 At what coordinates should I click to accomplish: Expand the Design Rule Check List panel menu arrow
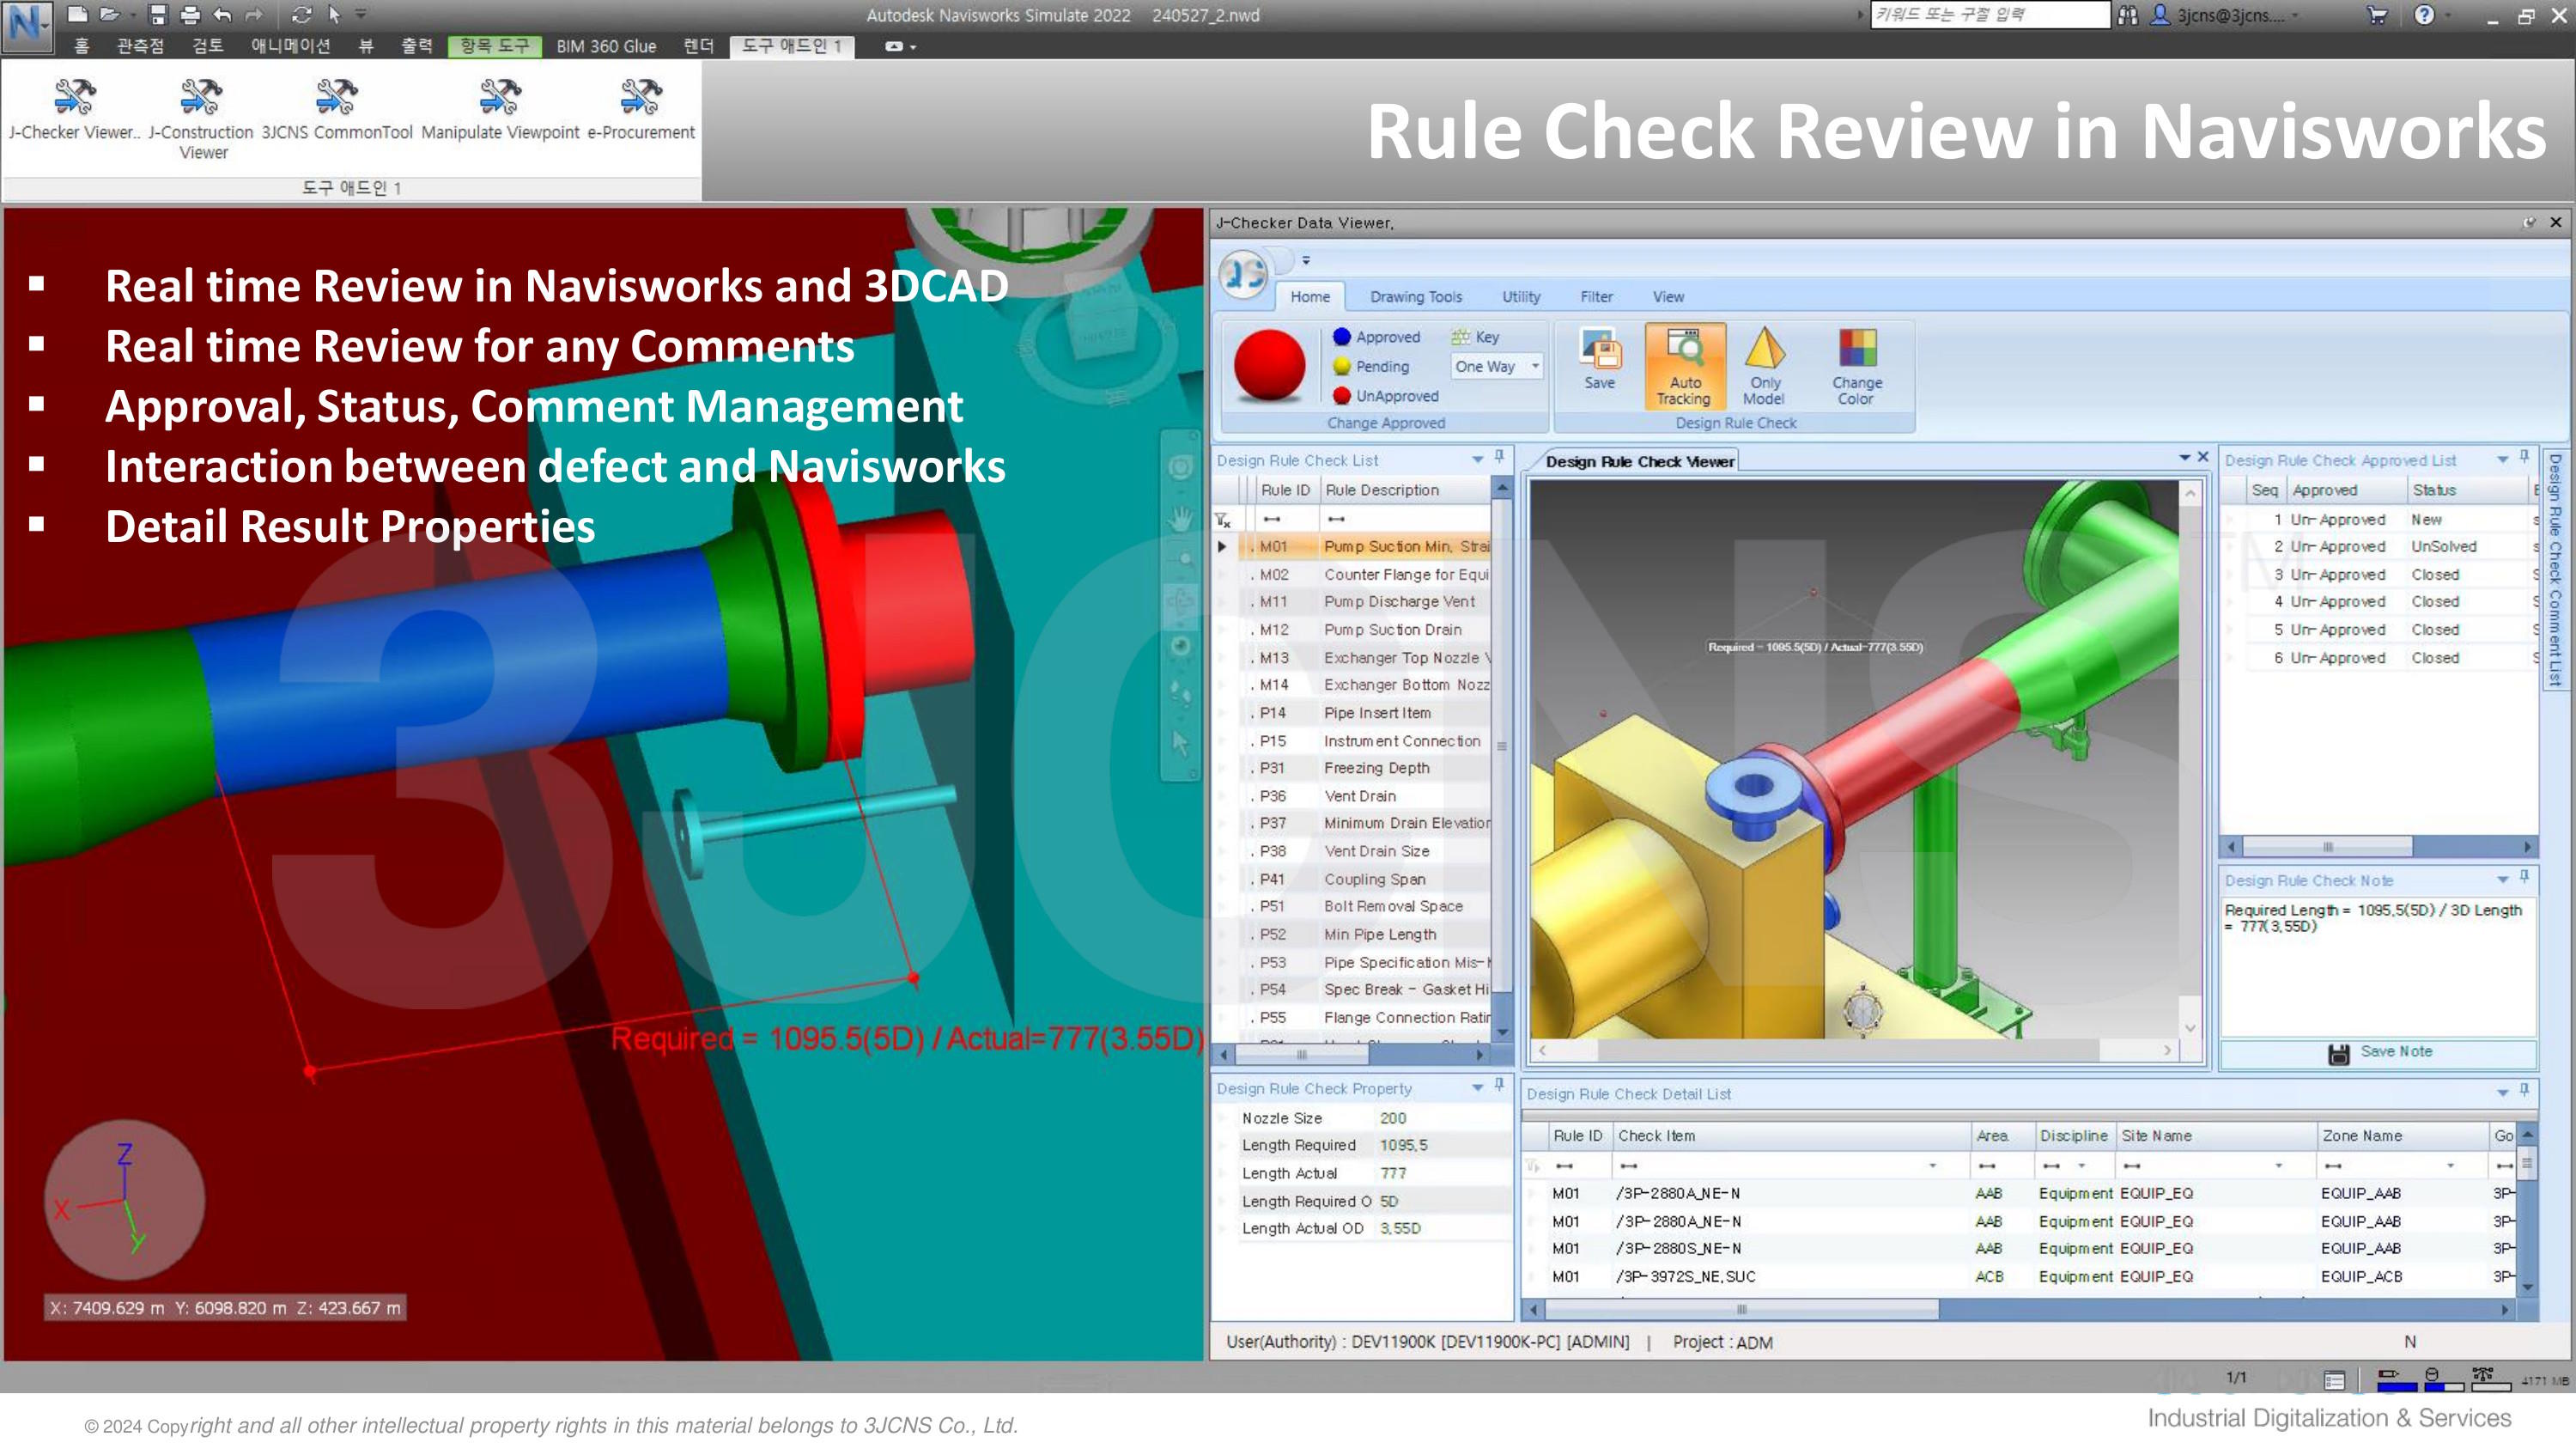(x=1477, y=460)
